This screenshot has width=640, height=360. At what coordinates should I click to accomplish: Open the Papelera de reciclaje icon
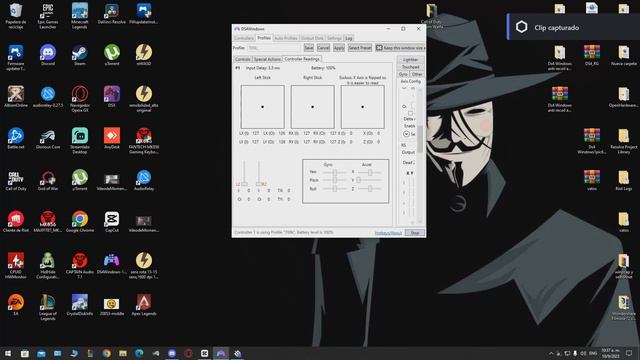[x=16, y=16]
